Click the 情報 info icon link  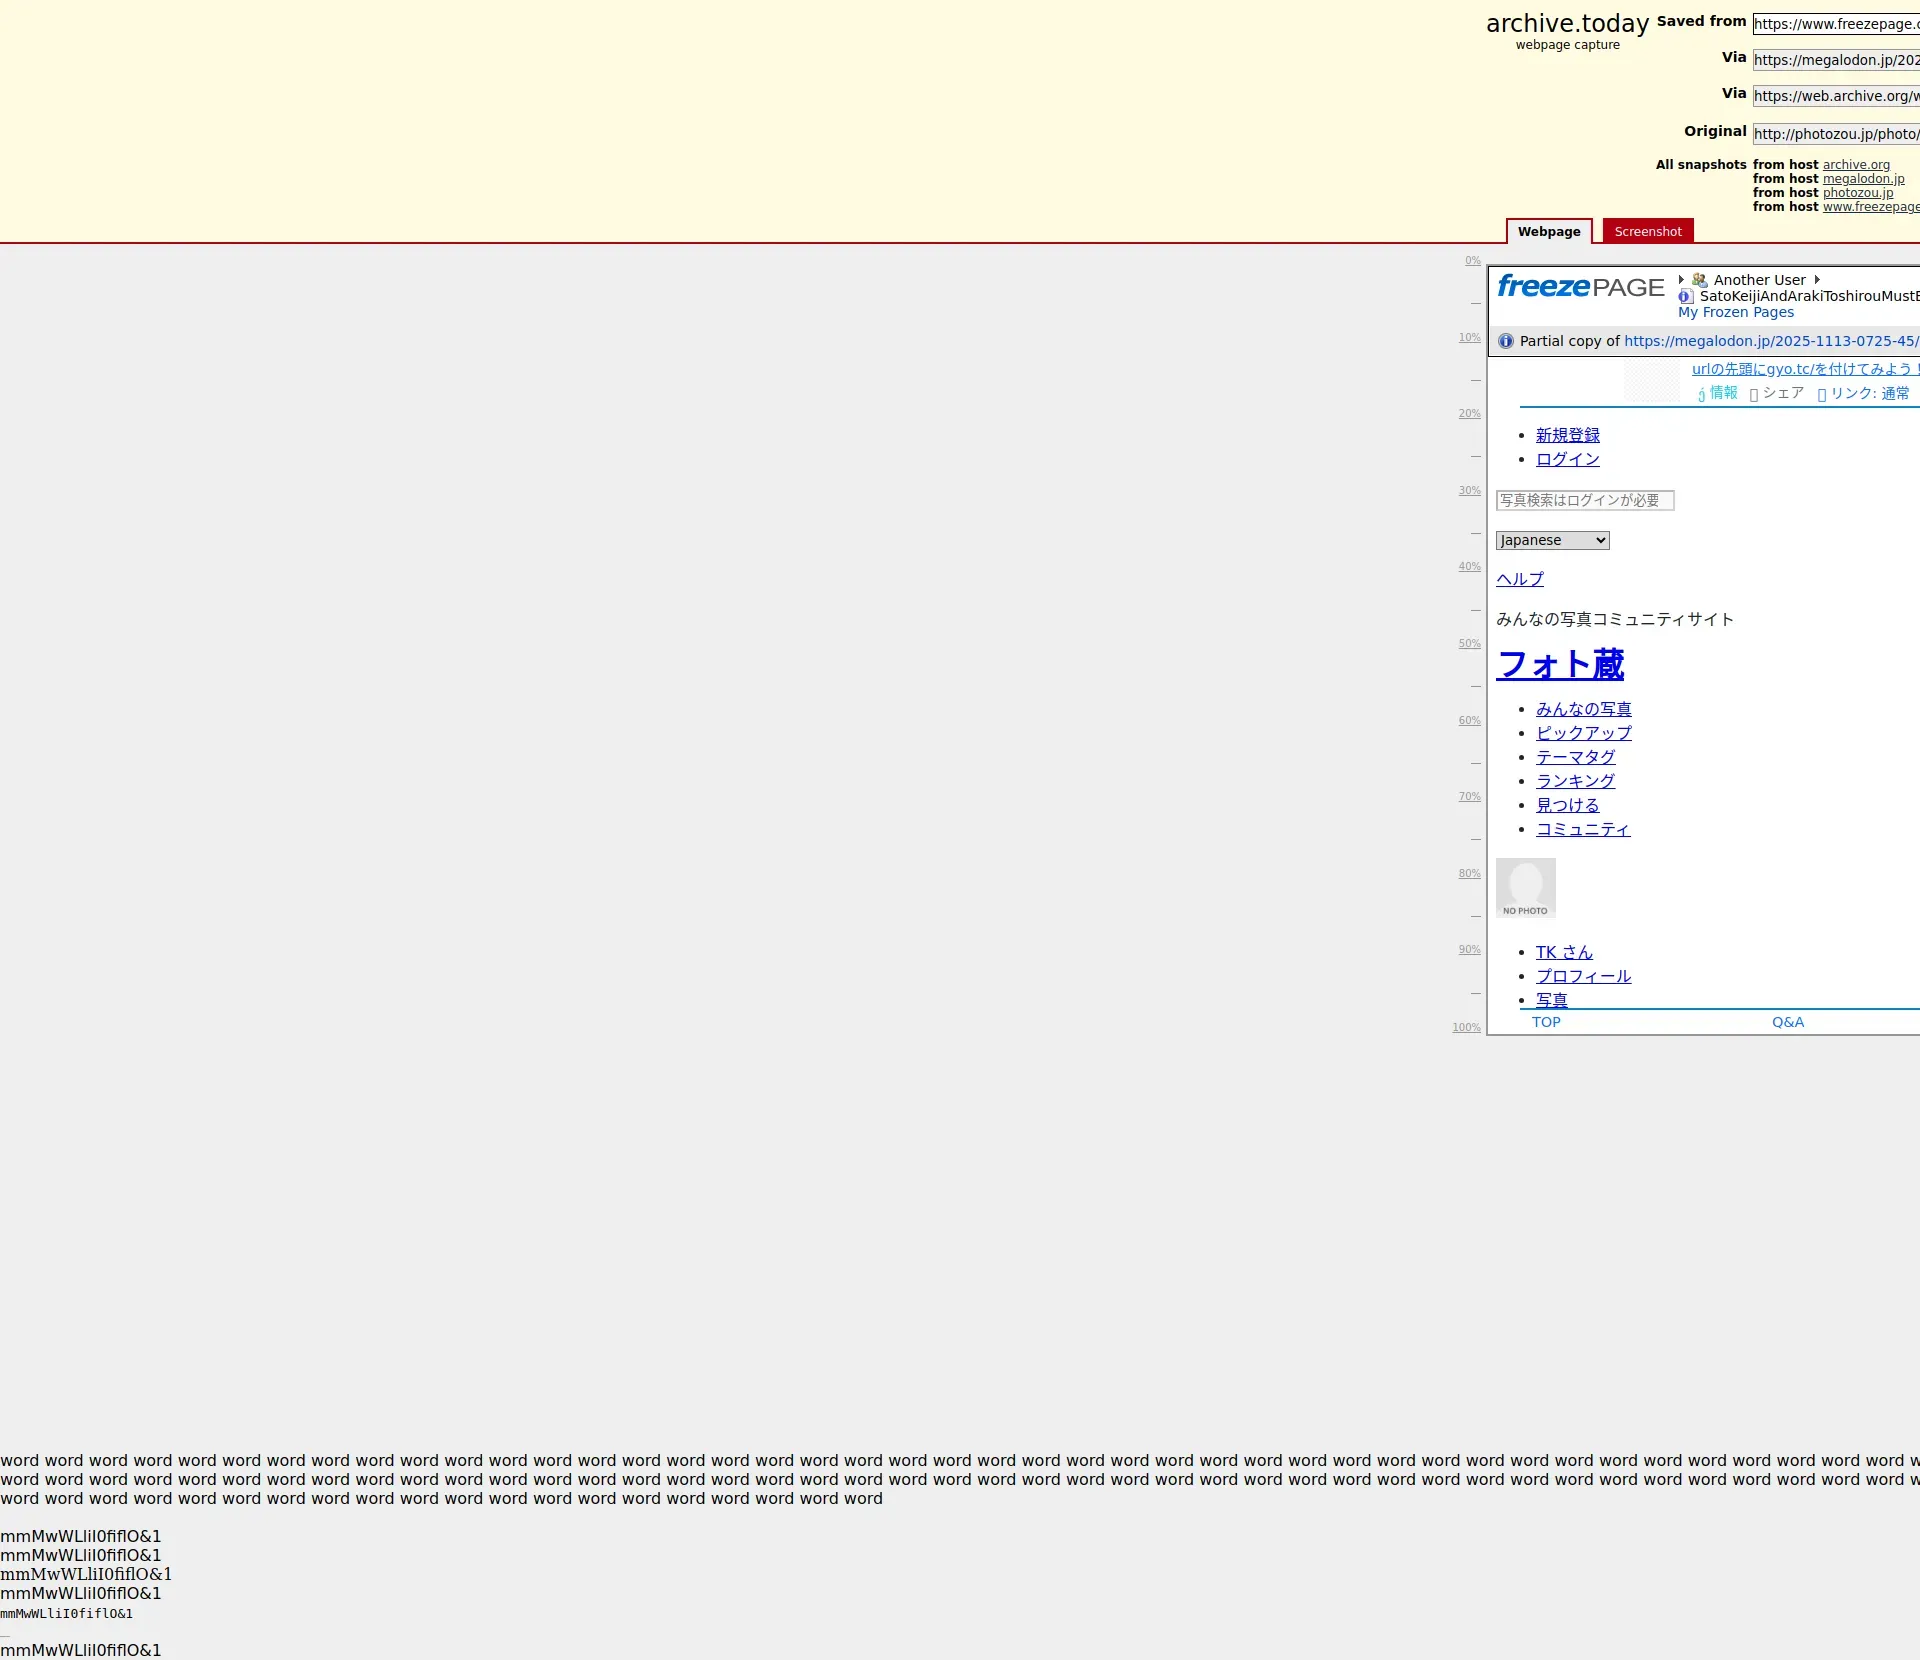tap(1701, 394)
